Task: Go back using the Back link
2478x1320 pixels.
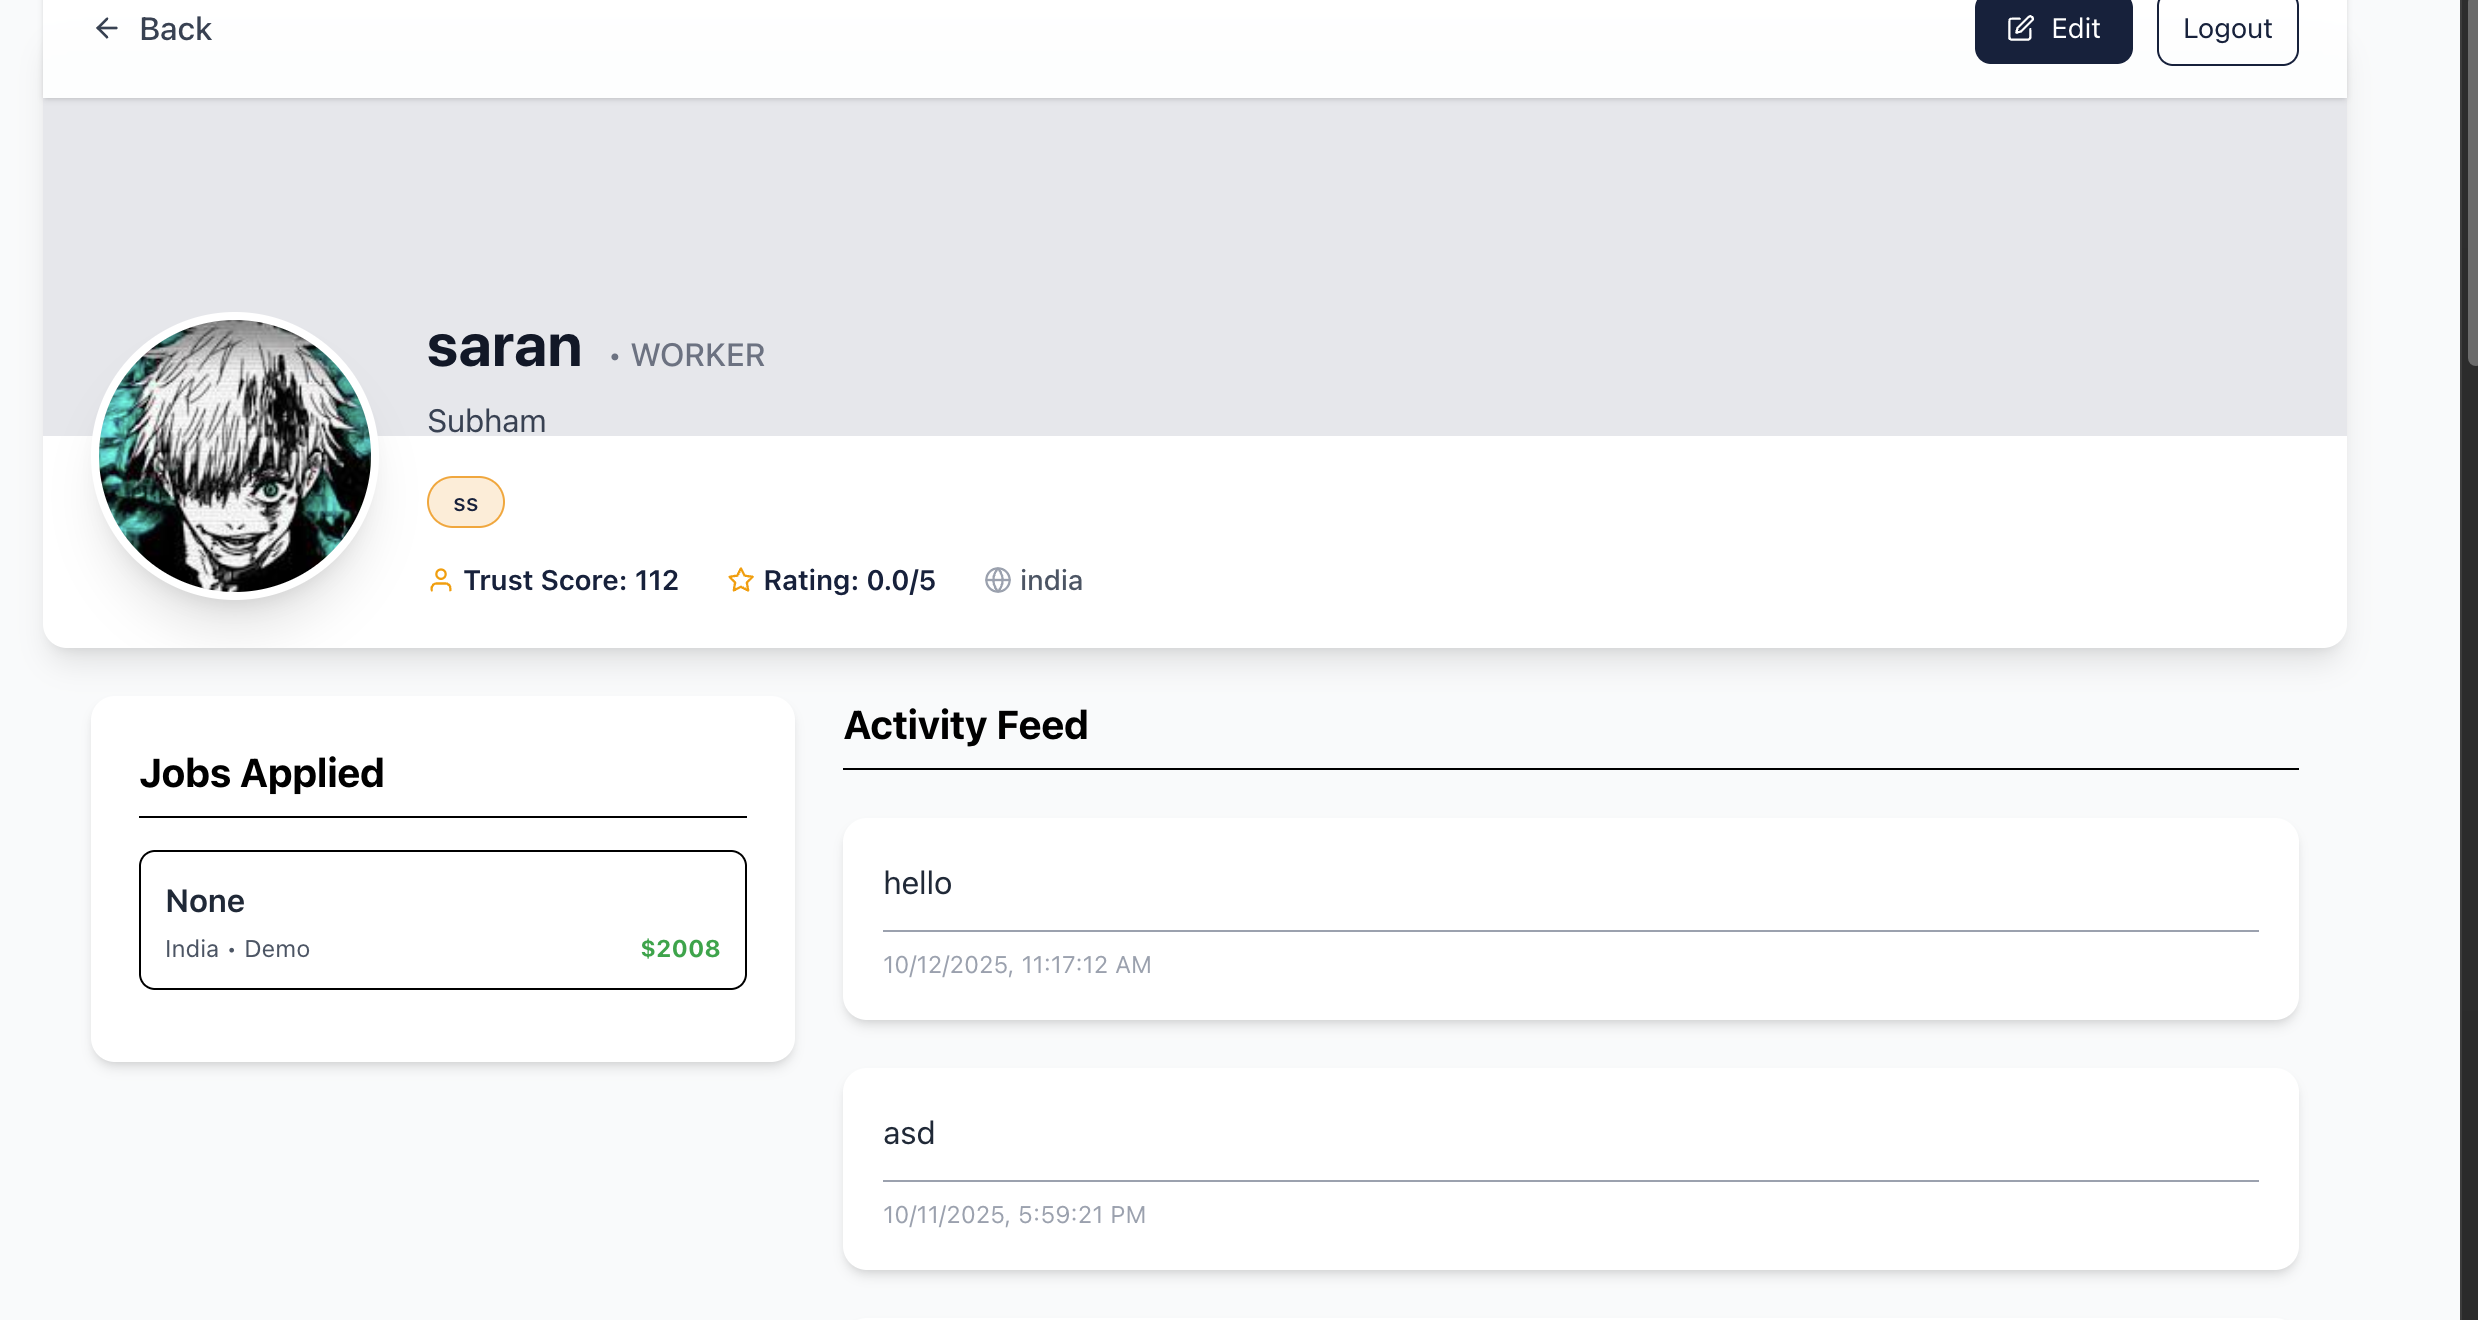Action: tap(175, 29)
